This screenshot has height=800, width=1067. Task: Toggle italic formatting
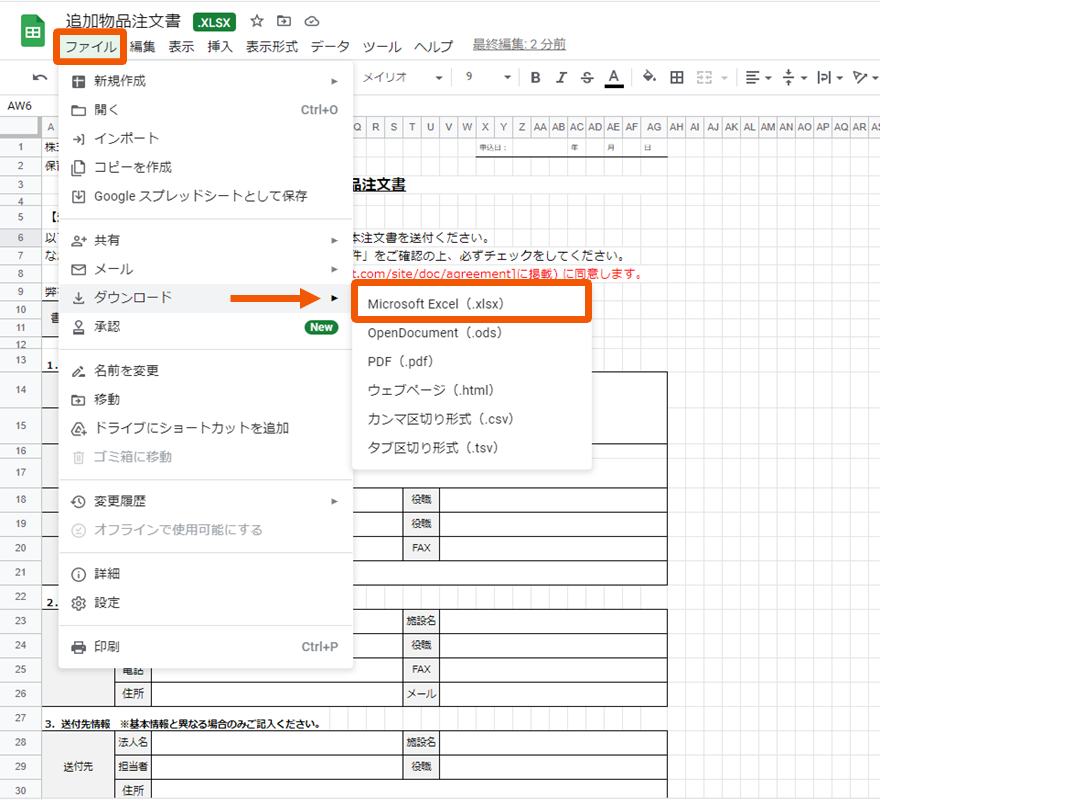[x=561, y=77]
